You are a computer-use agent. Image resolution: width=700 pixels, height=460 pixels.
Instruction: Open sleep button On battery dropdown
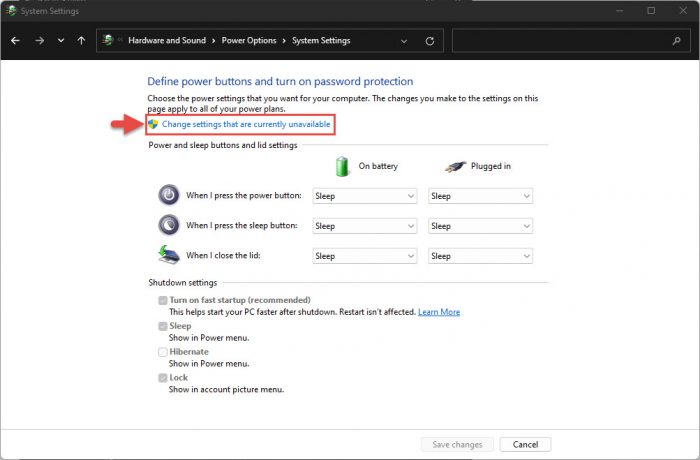pos(365,226)
